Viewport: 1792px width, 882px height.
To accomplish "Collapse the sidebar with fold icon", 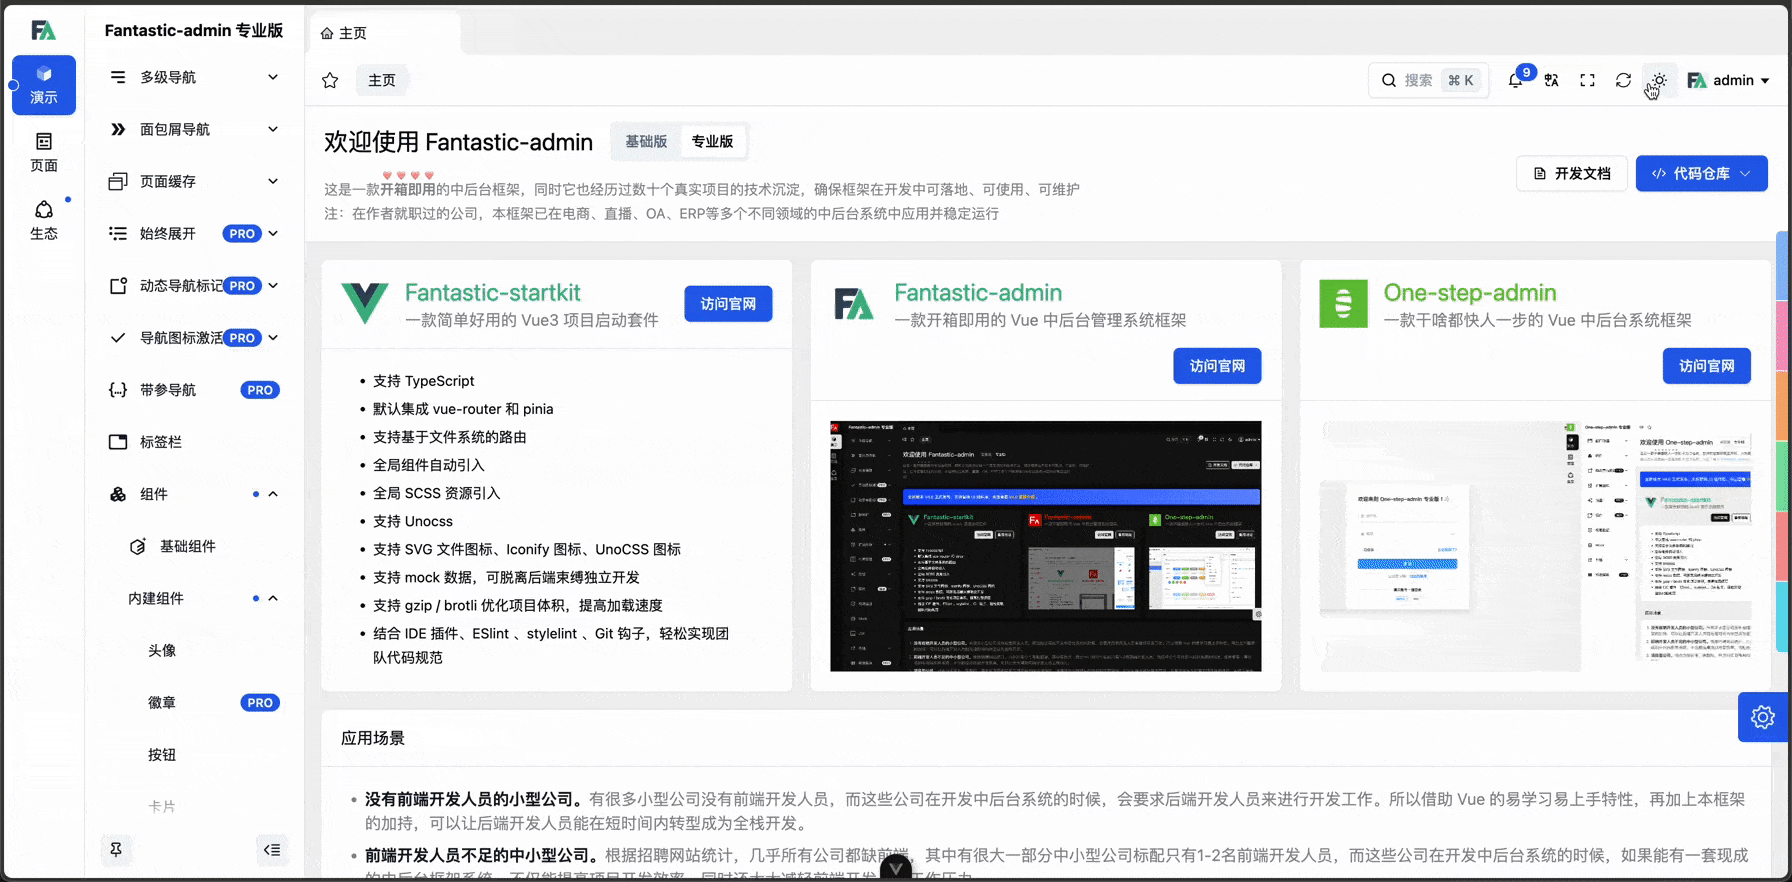I will click(272, 850).
